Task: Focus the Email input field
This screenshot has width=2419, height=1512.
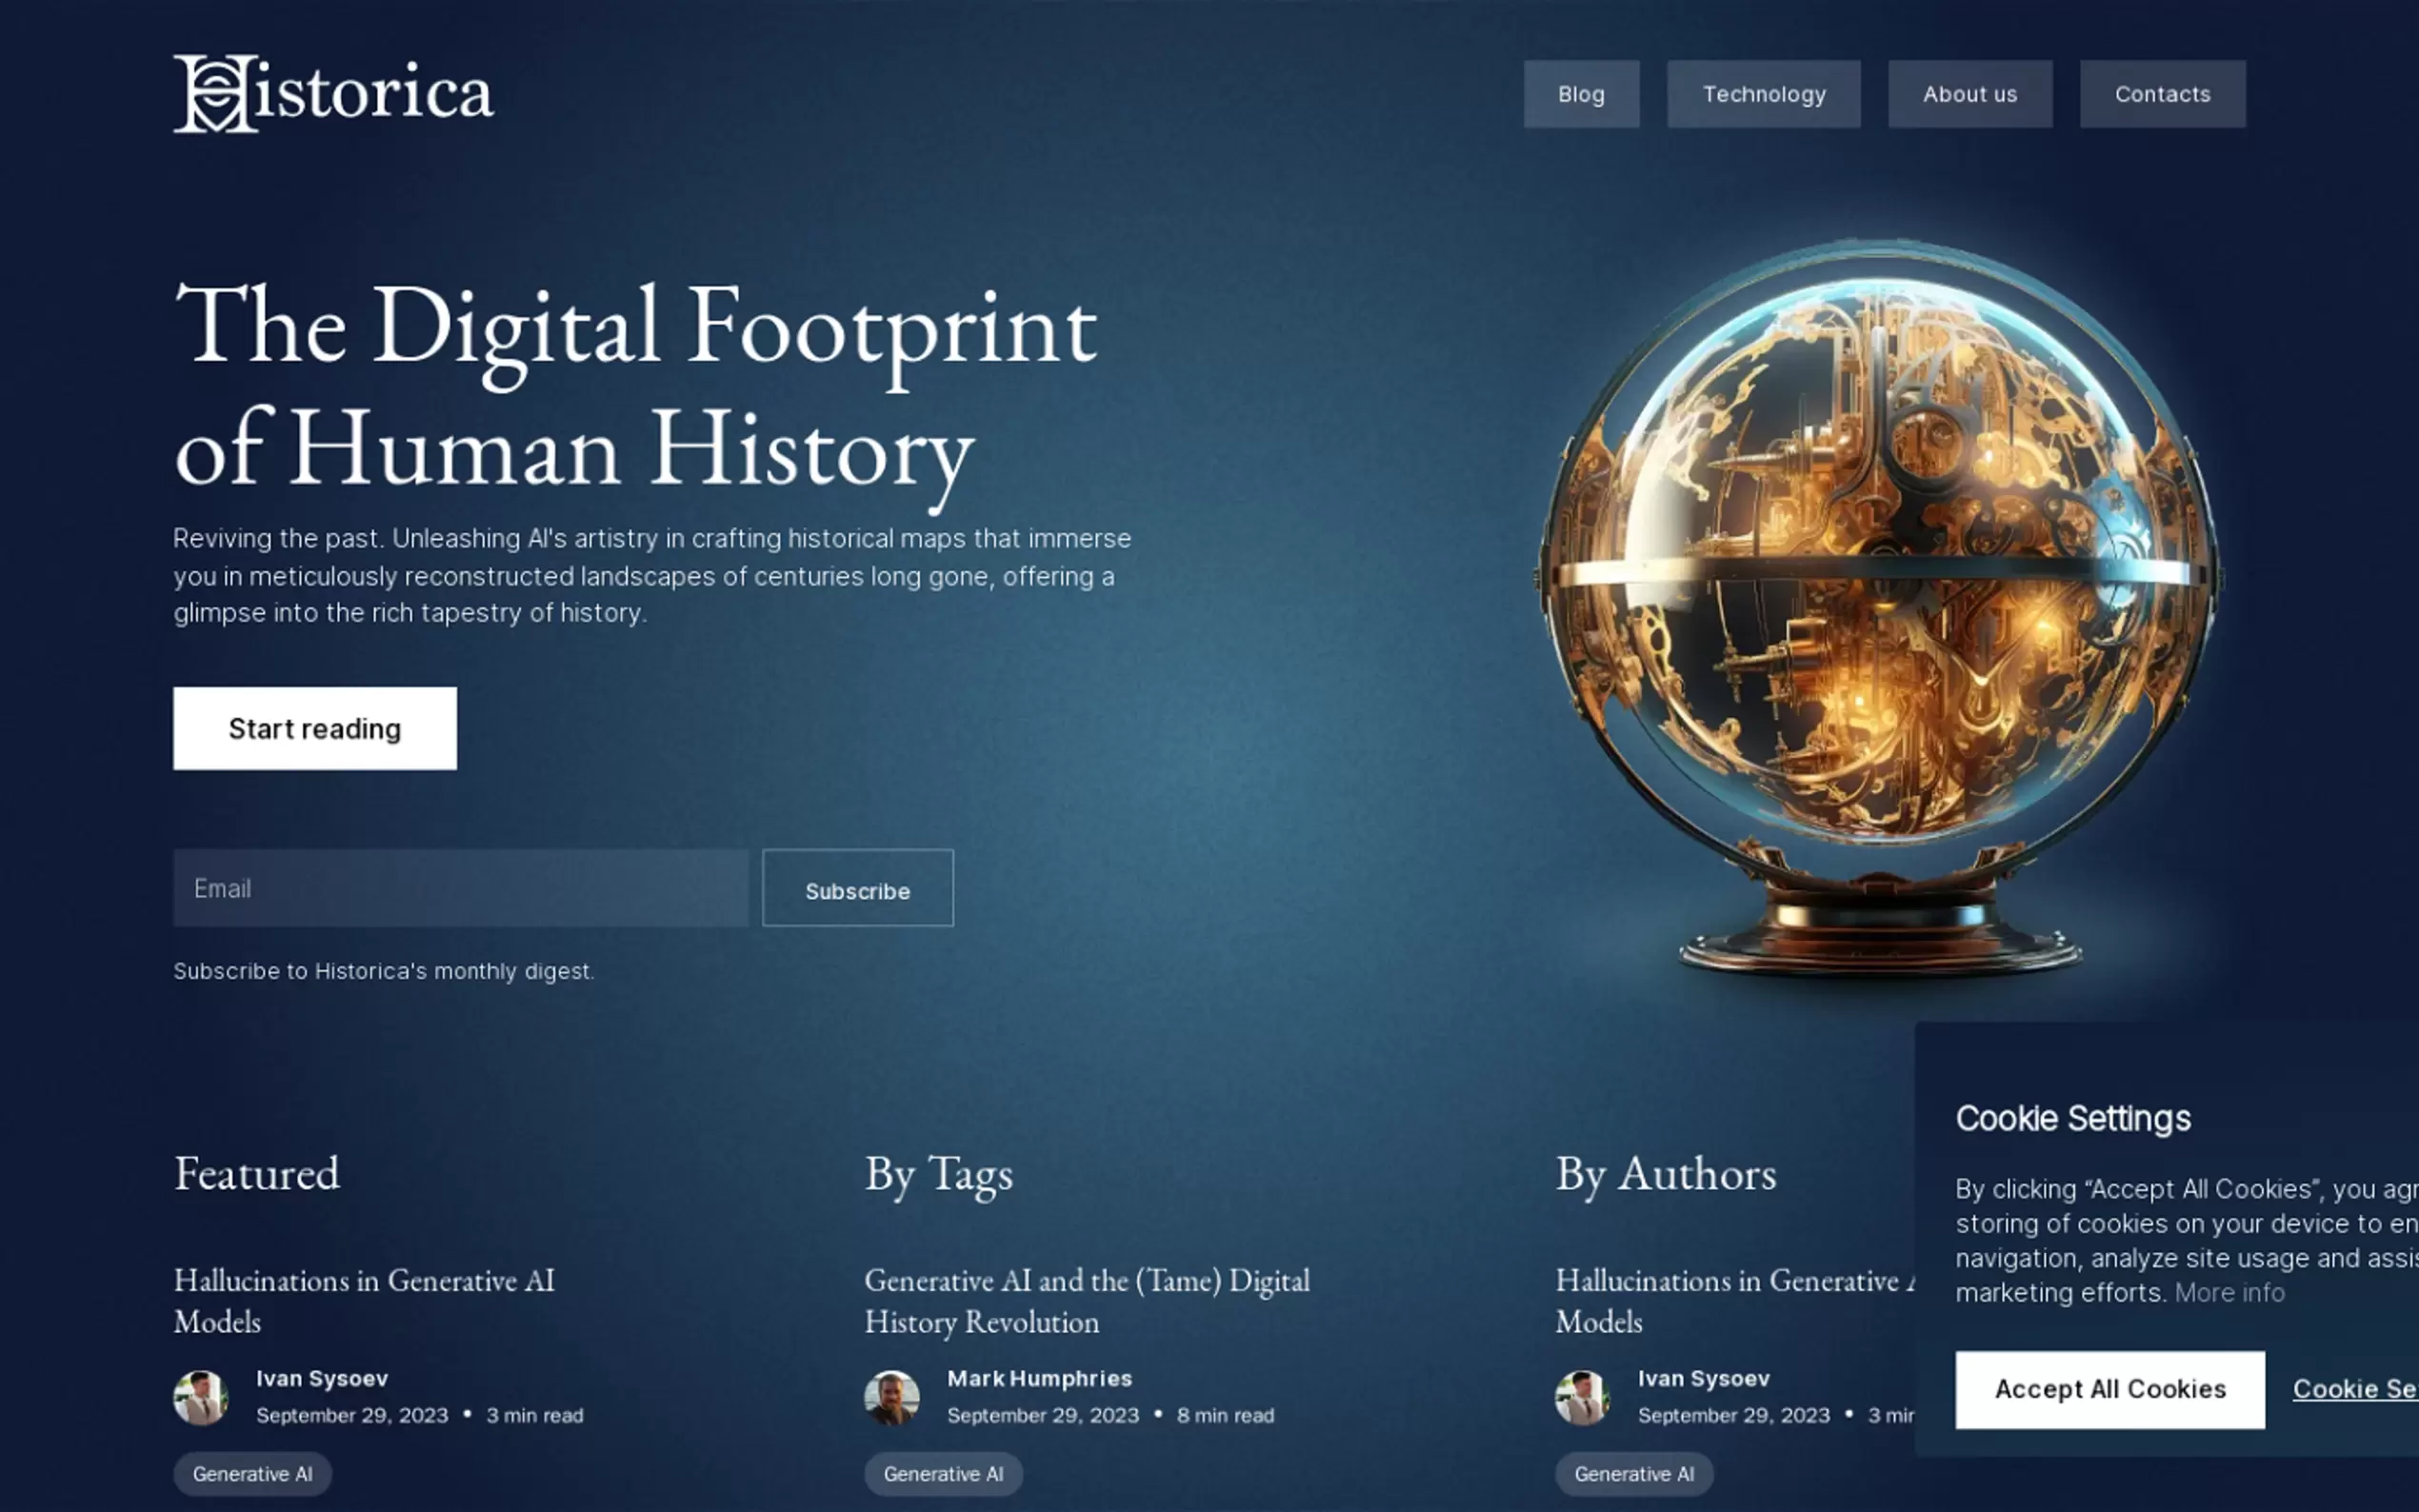Action: [x=460, y=888]
